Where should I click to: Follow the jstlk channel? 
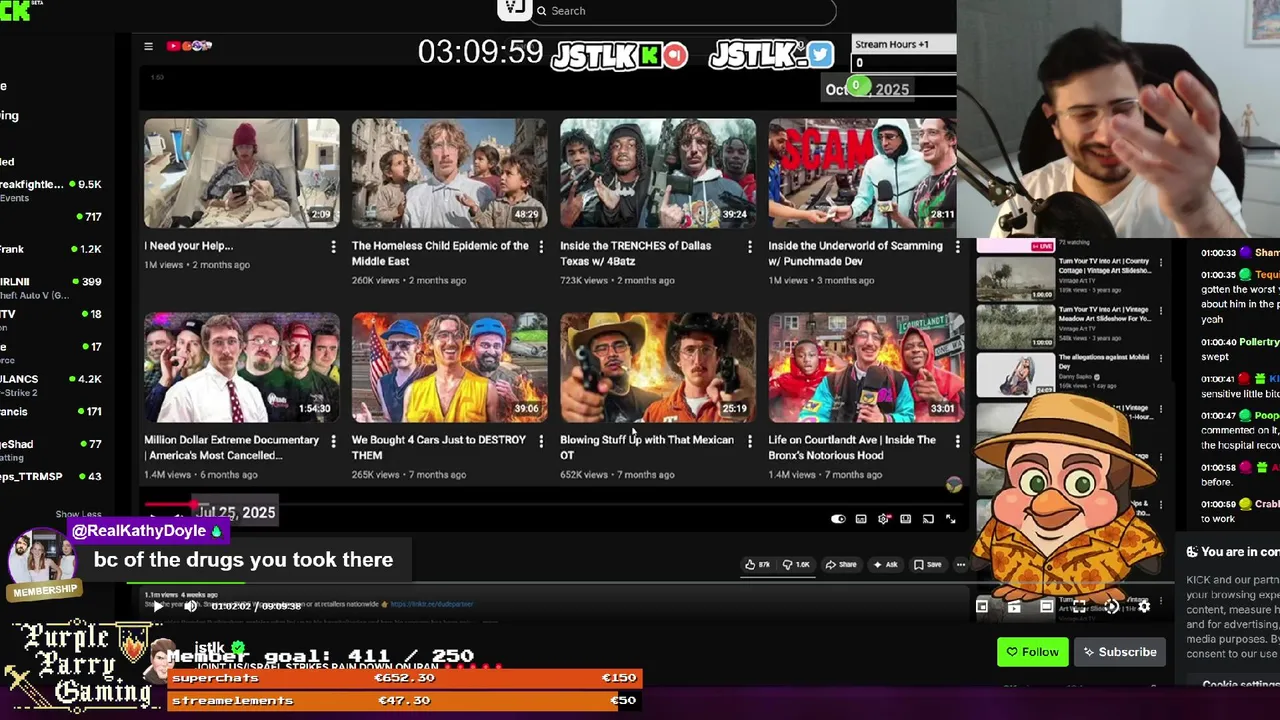point(1033,652)
